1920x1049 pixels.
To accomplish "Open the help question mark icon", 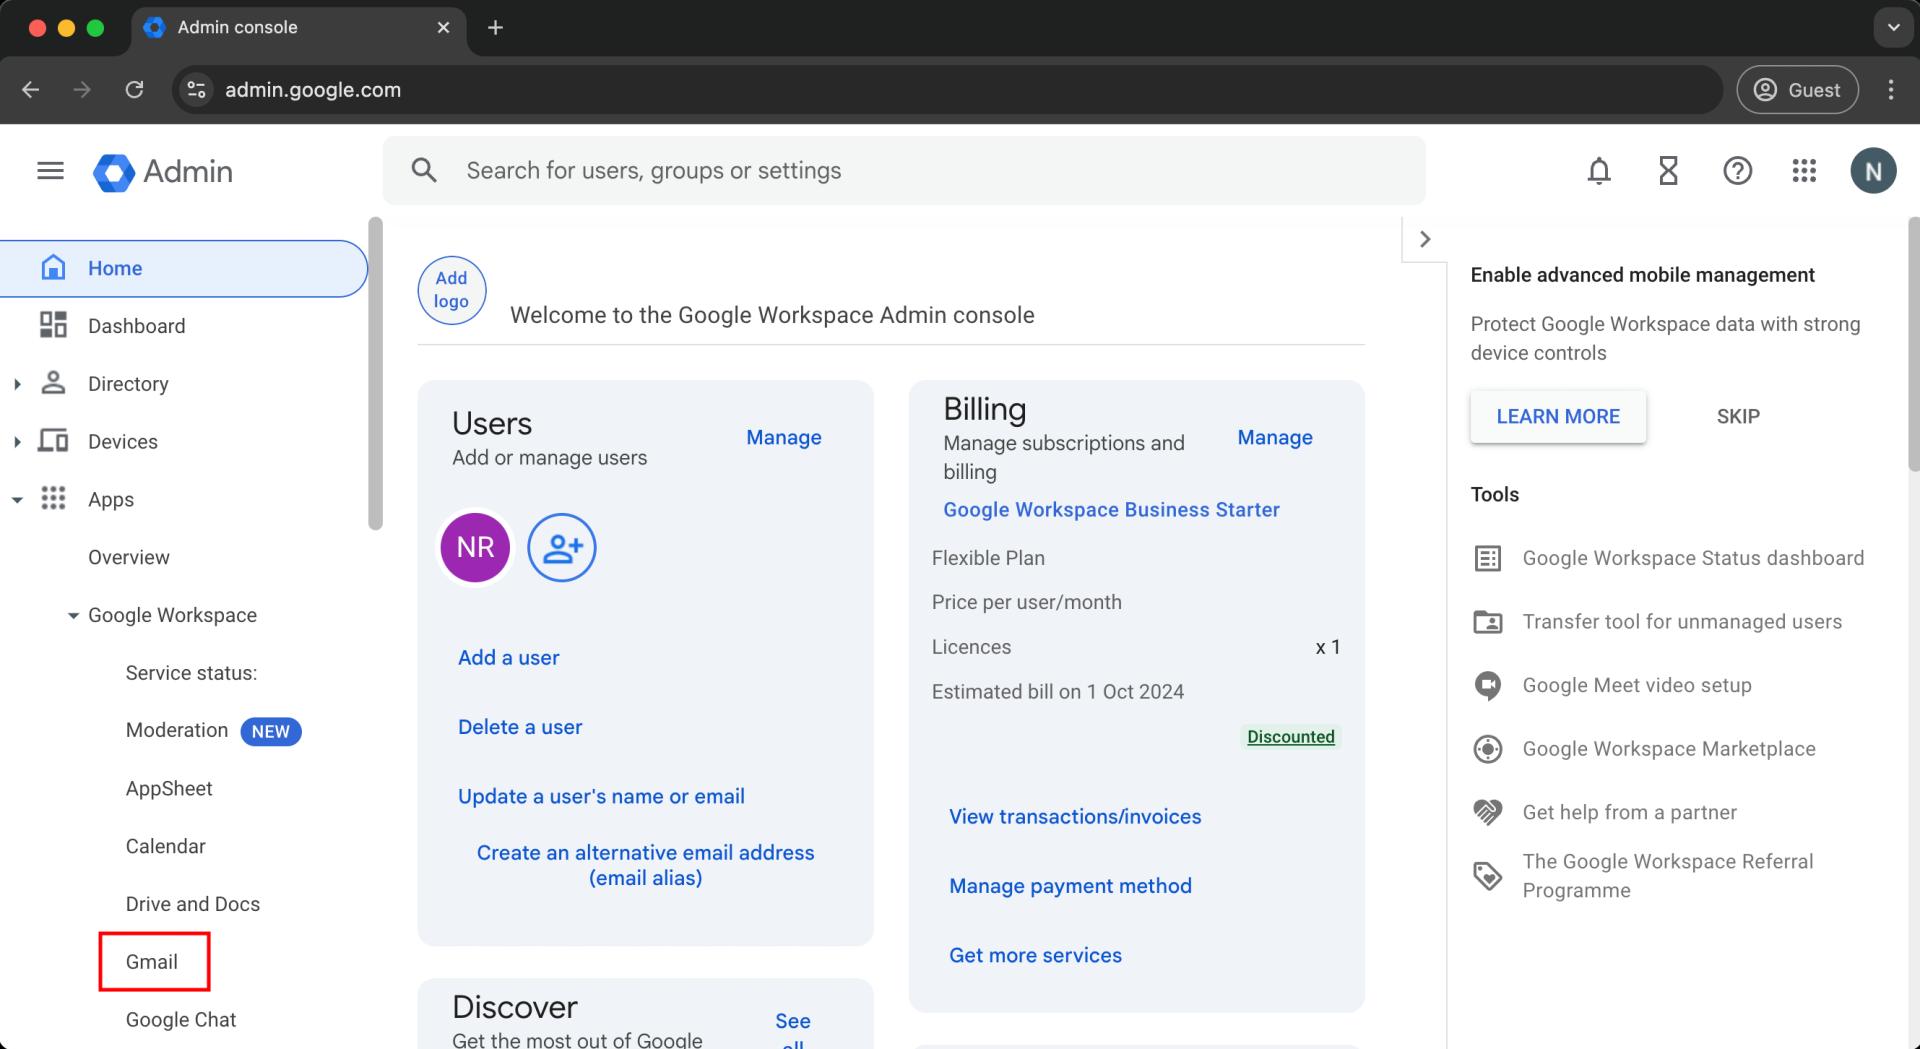I will click(x=1737, y=171).
